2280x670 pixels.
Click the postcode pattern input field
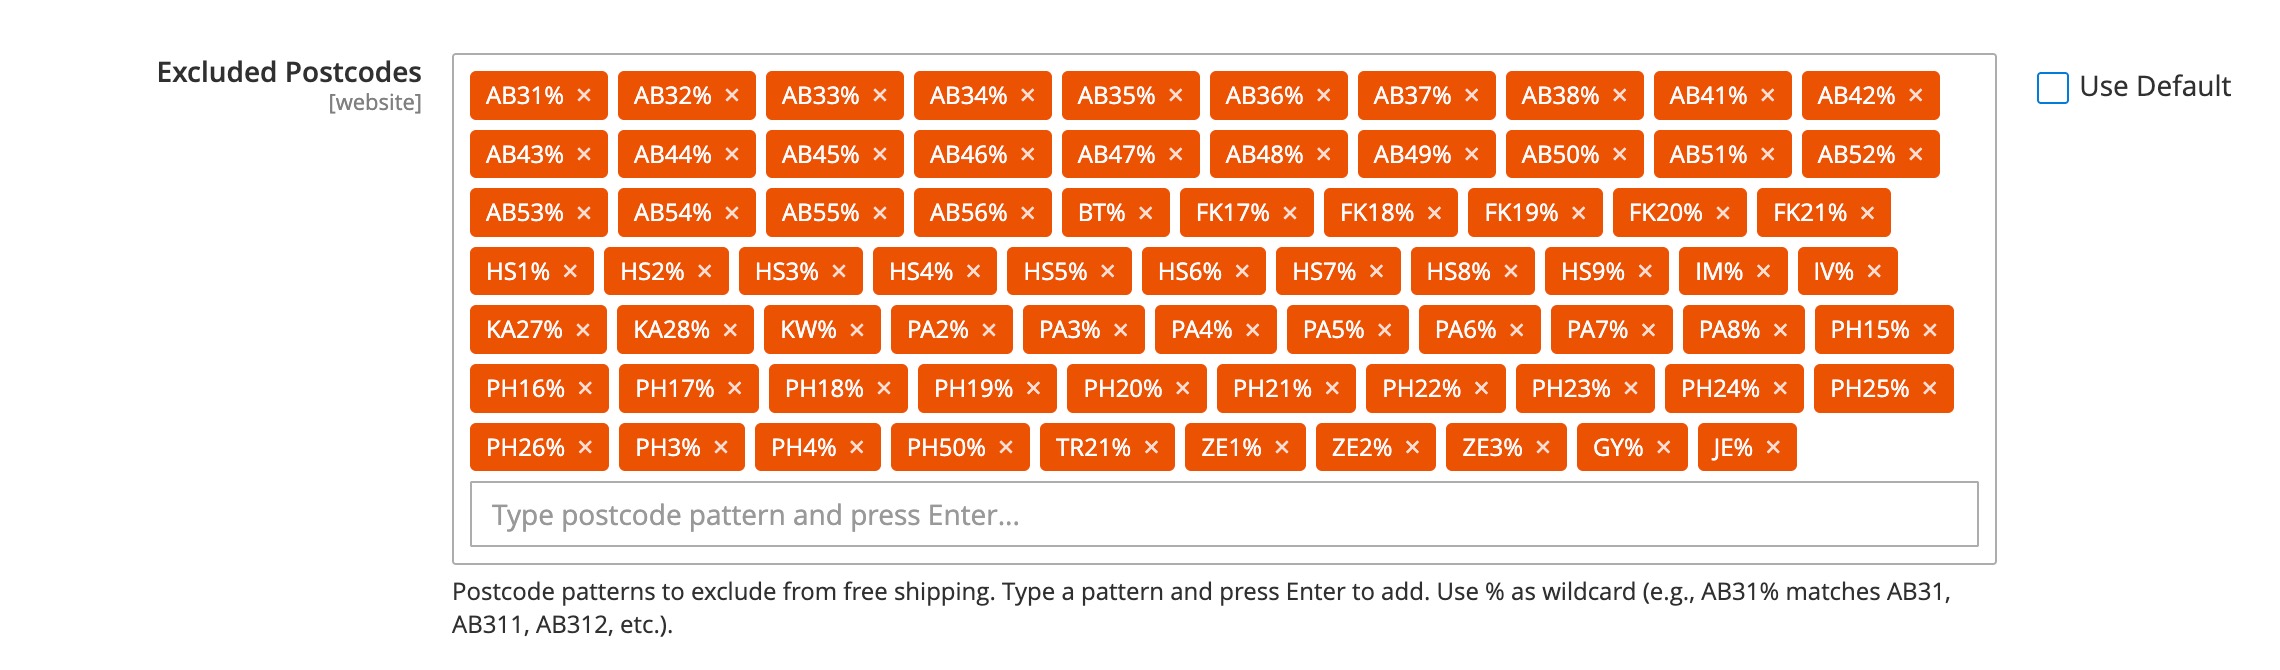(1223, 514)
